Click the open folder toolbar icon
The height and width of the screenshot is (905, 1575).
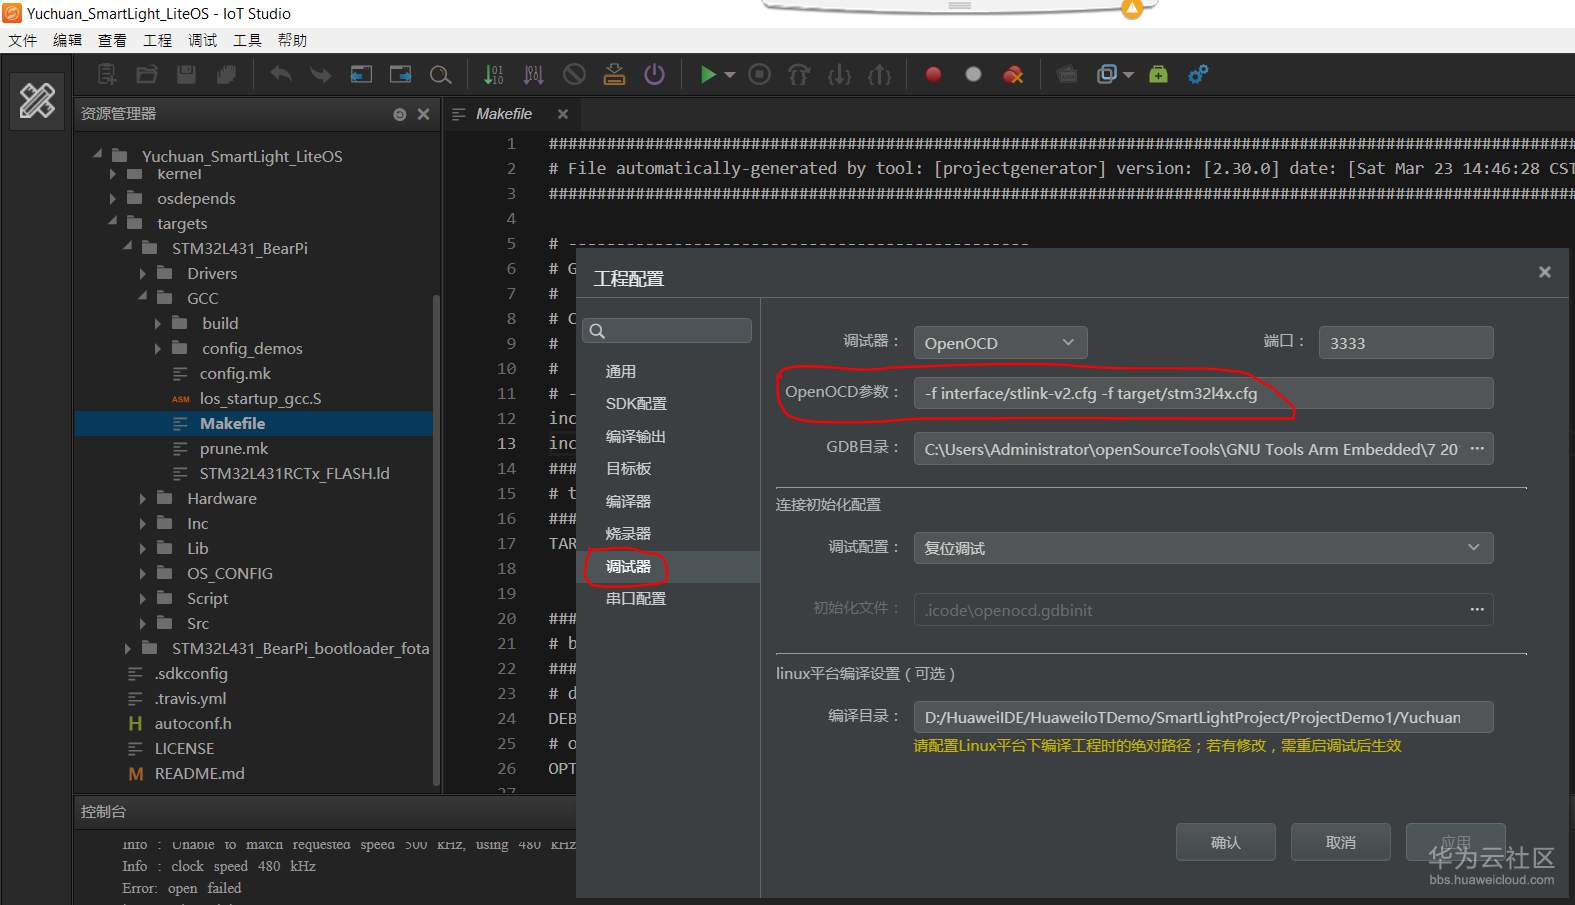[x=147, y=74]
